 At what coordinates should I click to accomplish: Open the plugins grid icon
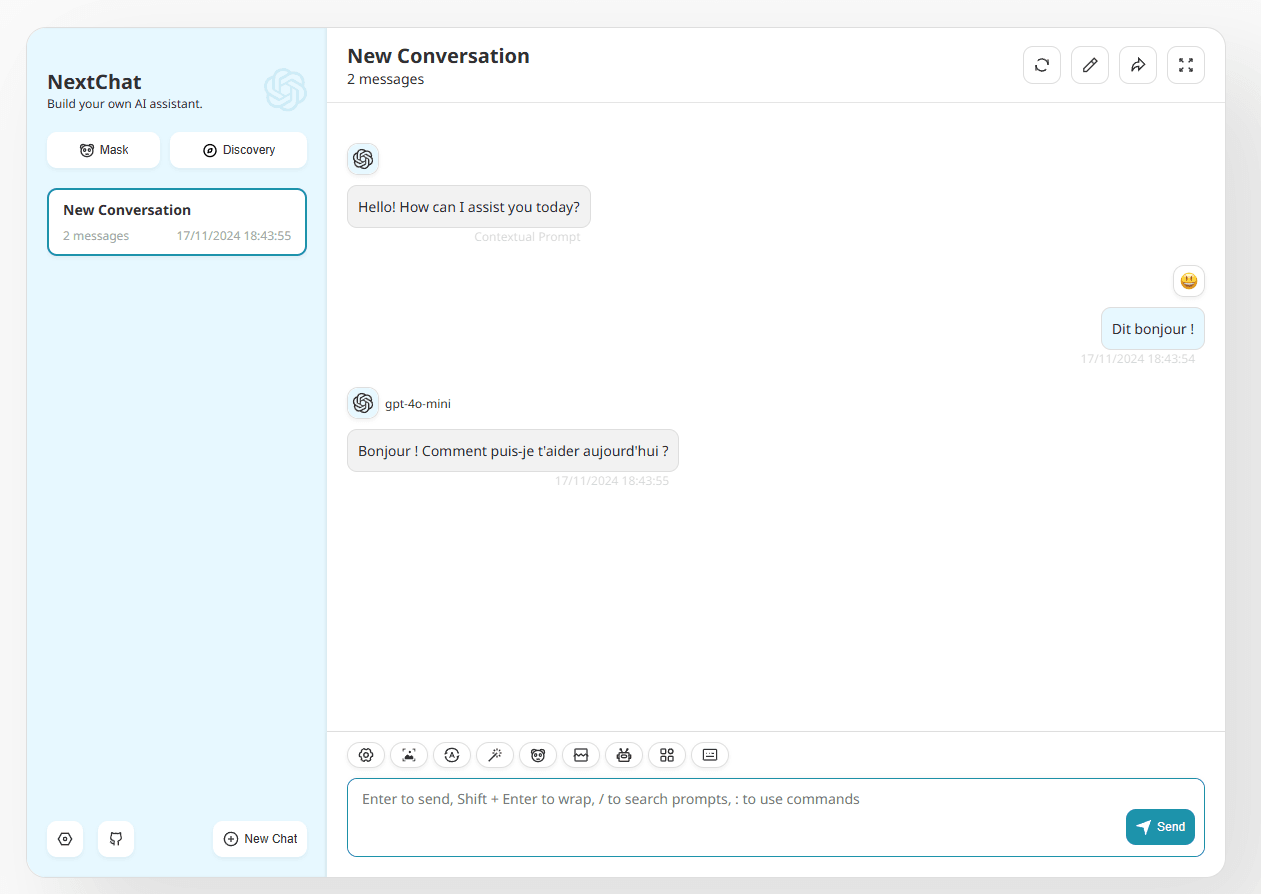coord(667,755)
